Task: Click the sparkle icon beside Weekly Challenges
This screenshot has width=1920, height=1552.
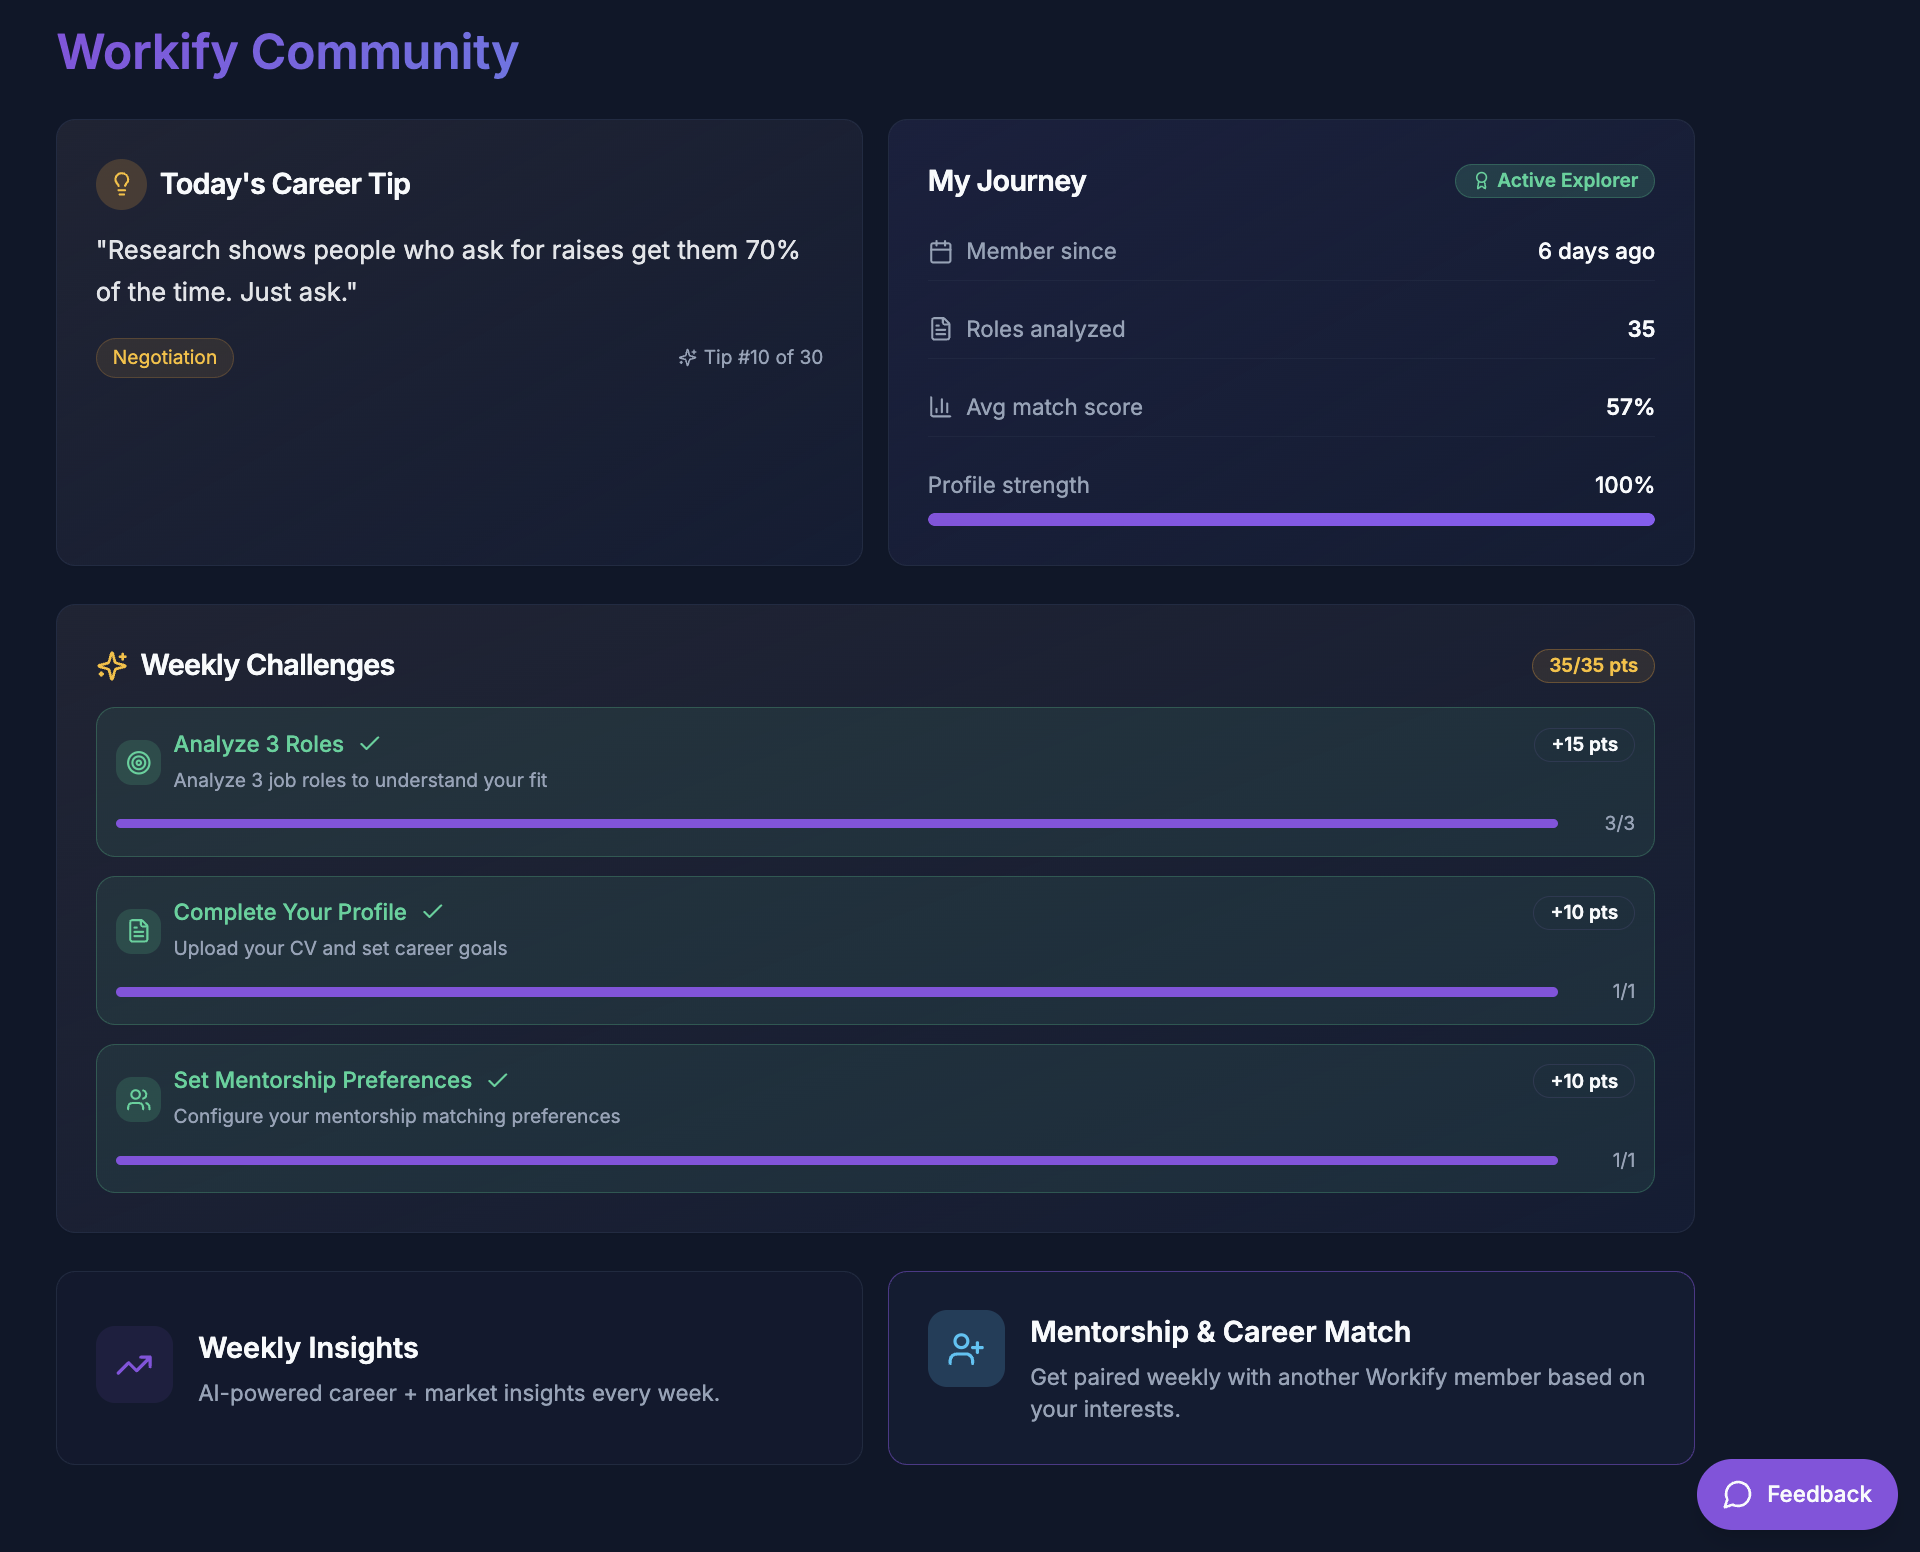Action: point(111,665)
